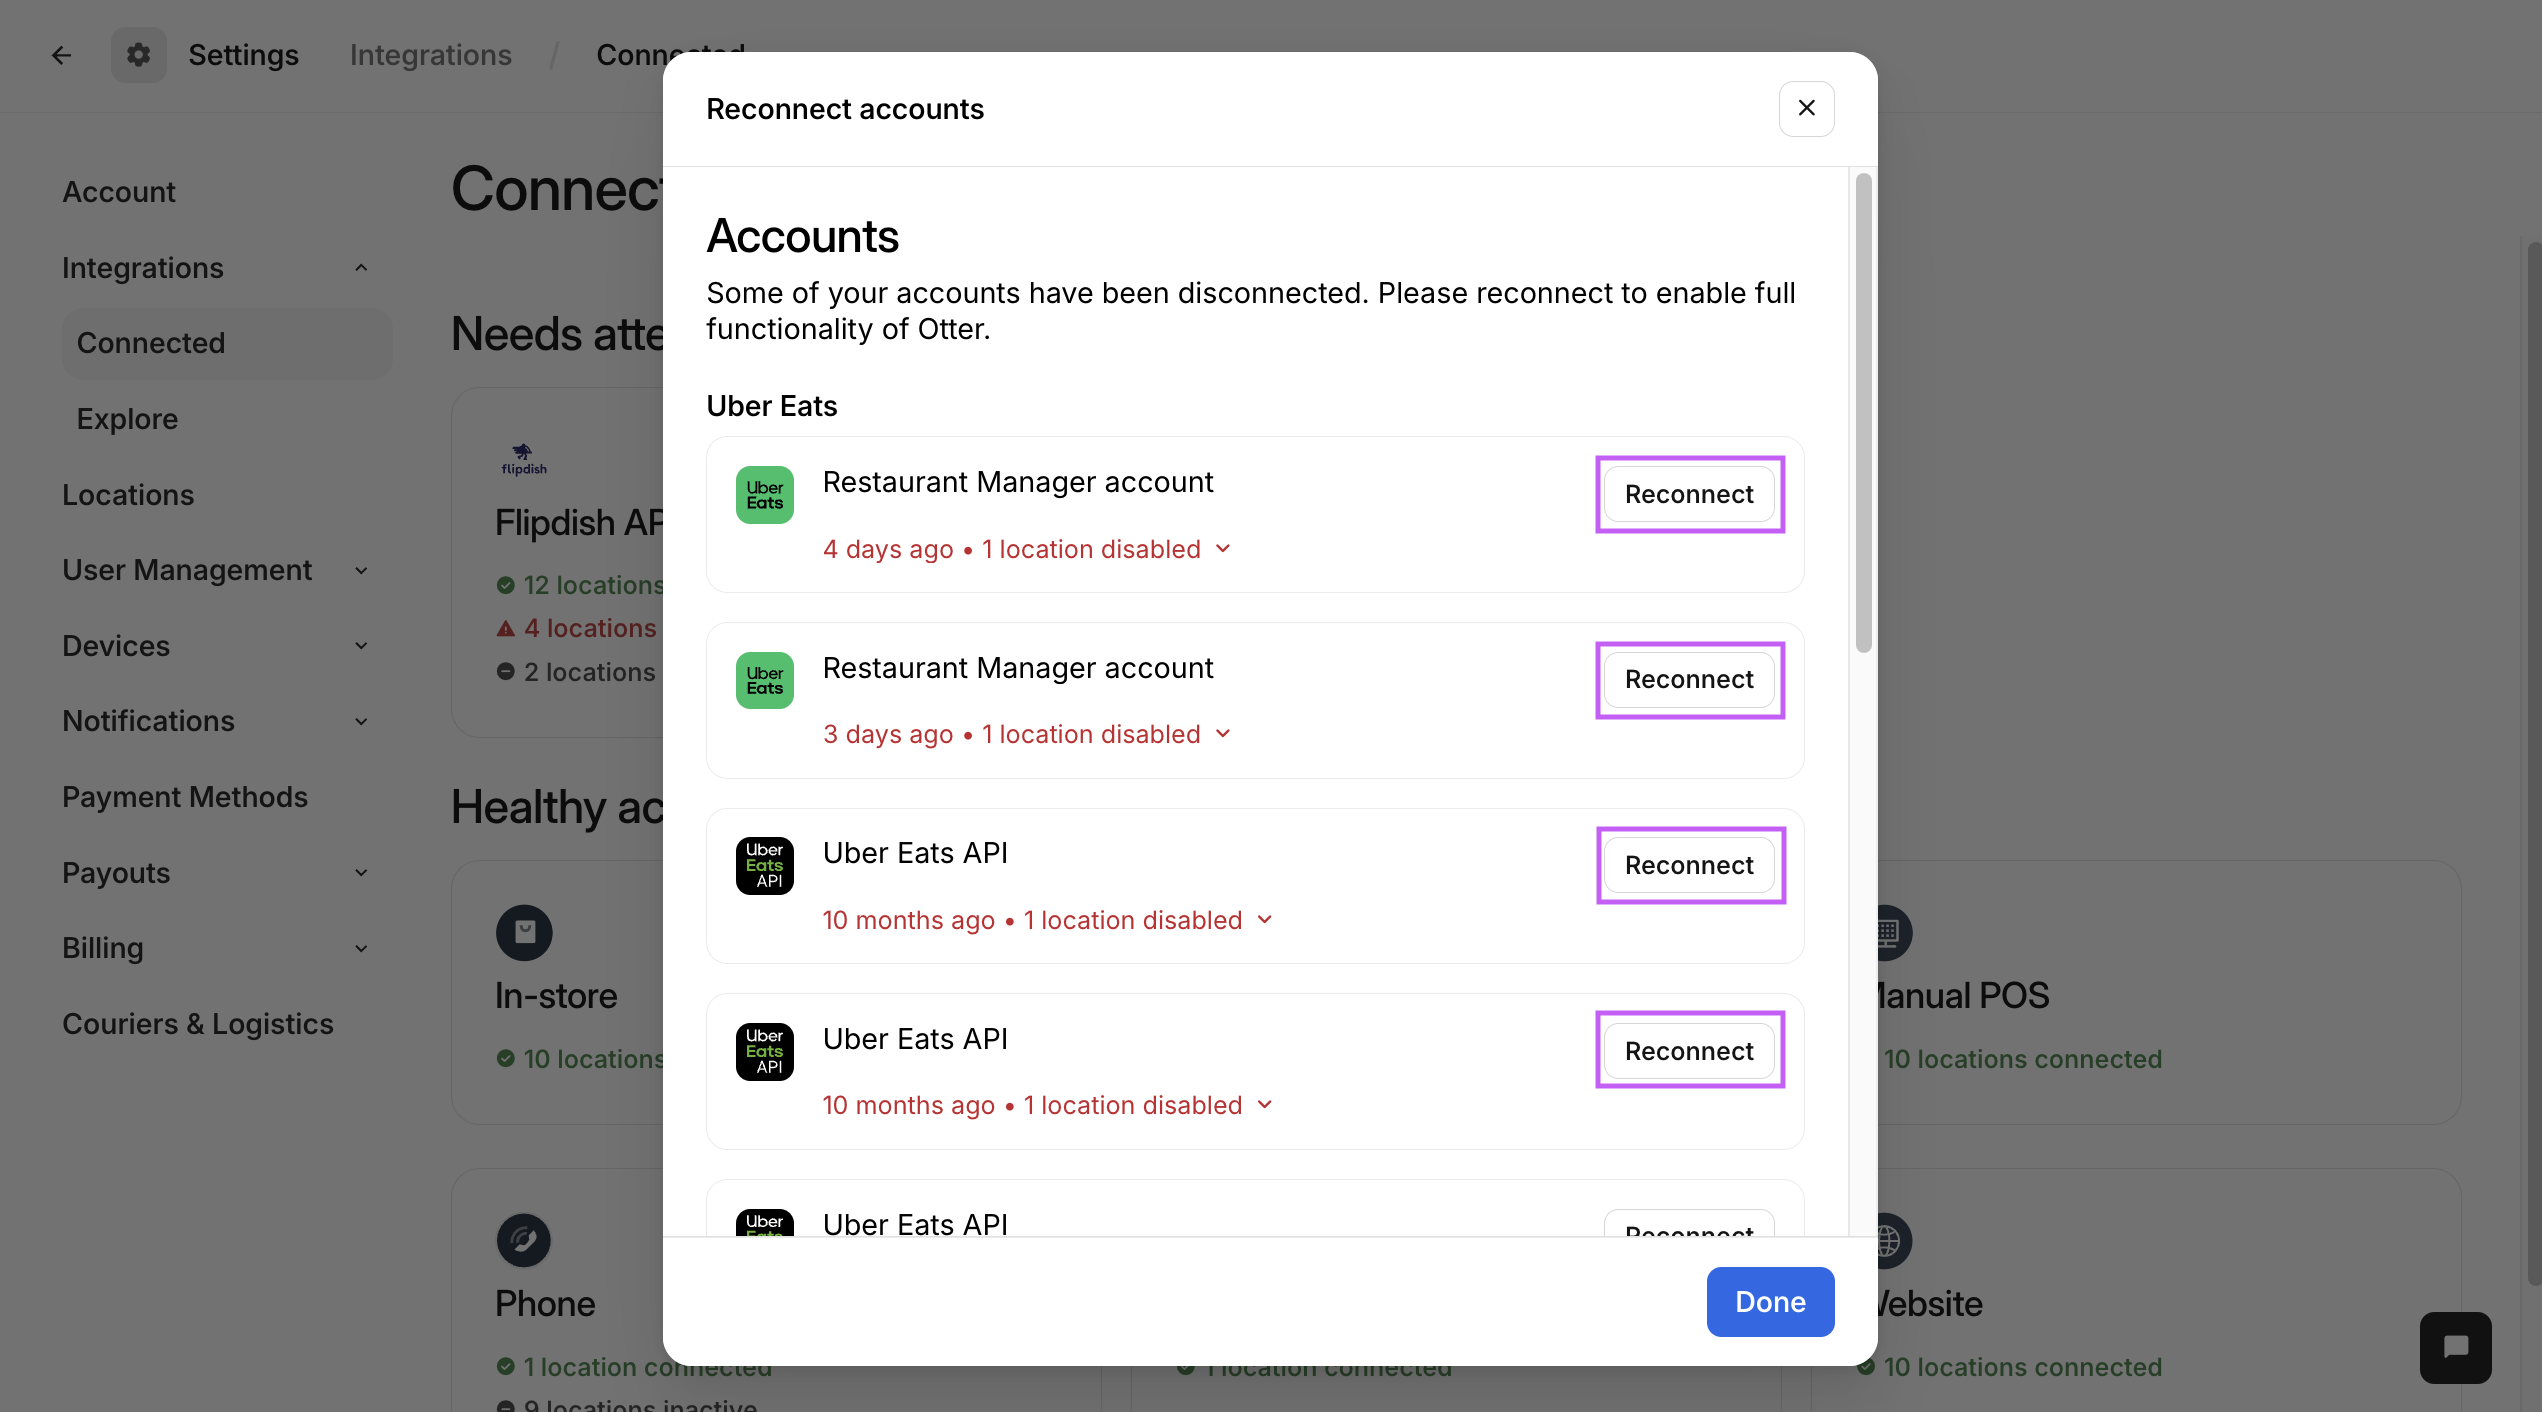Expand the User Management sidebar section

tap(361, 570)
